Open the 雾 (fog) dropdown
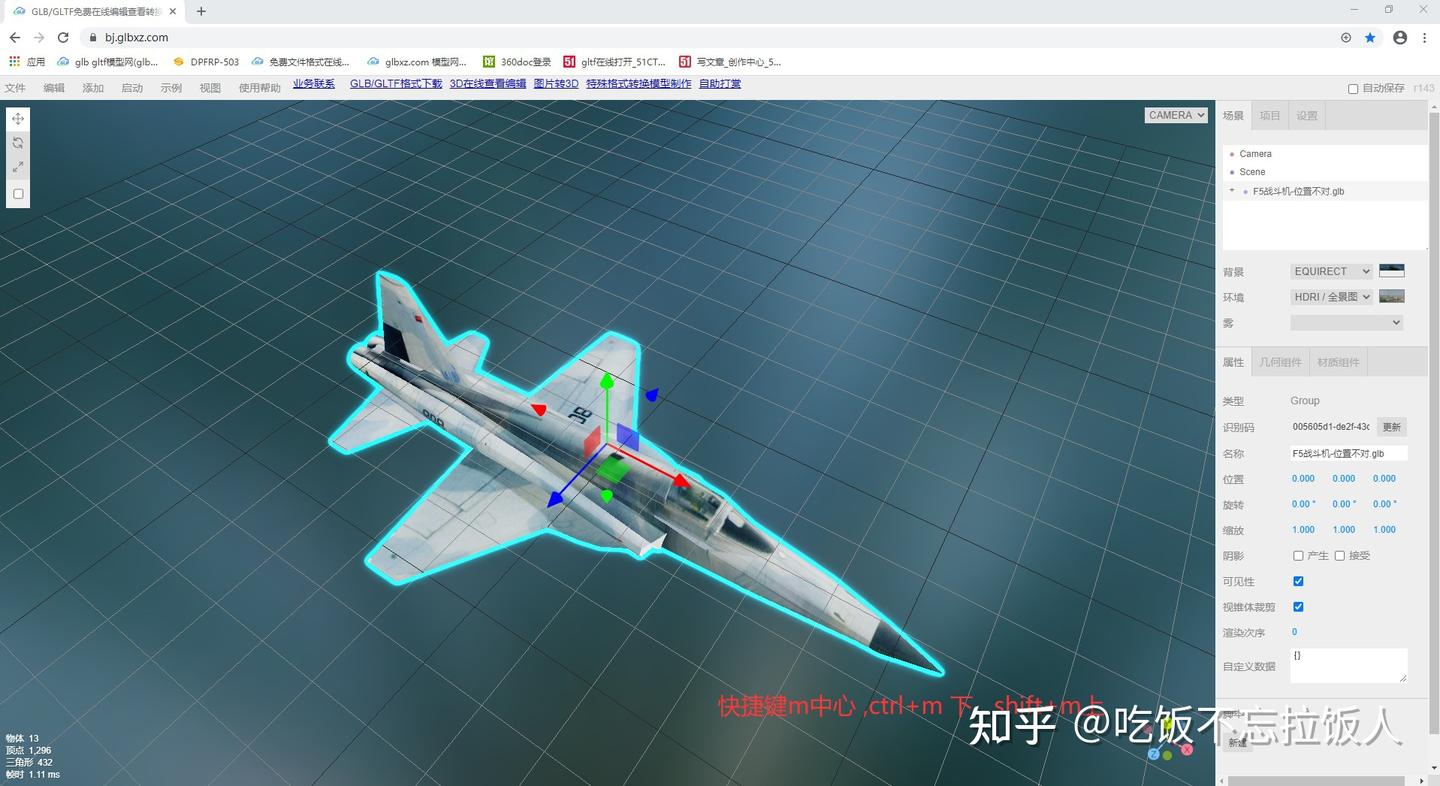 pos(1347,322)
